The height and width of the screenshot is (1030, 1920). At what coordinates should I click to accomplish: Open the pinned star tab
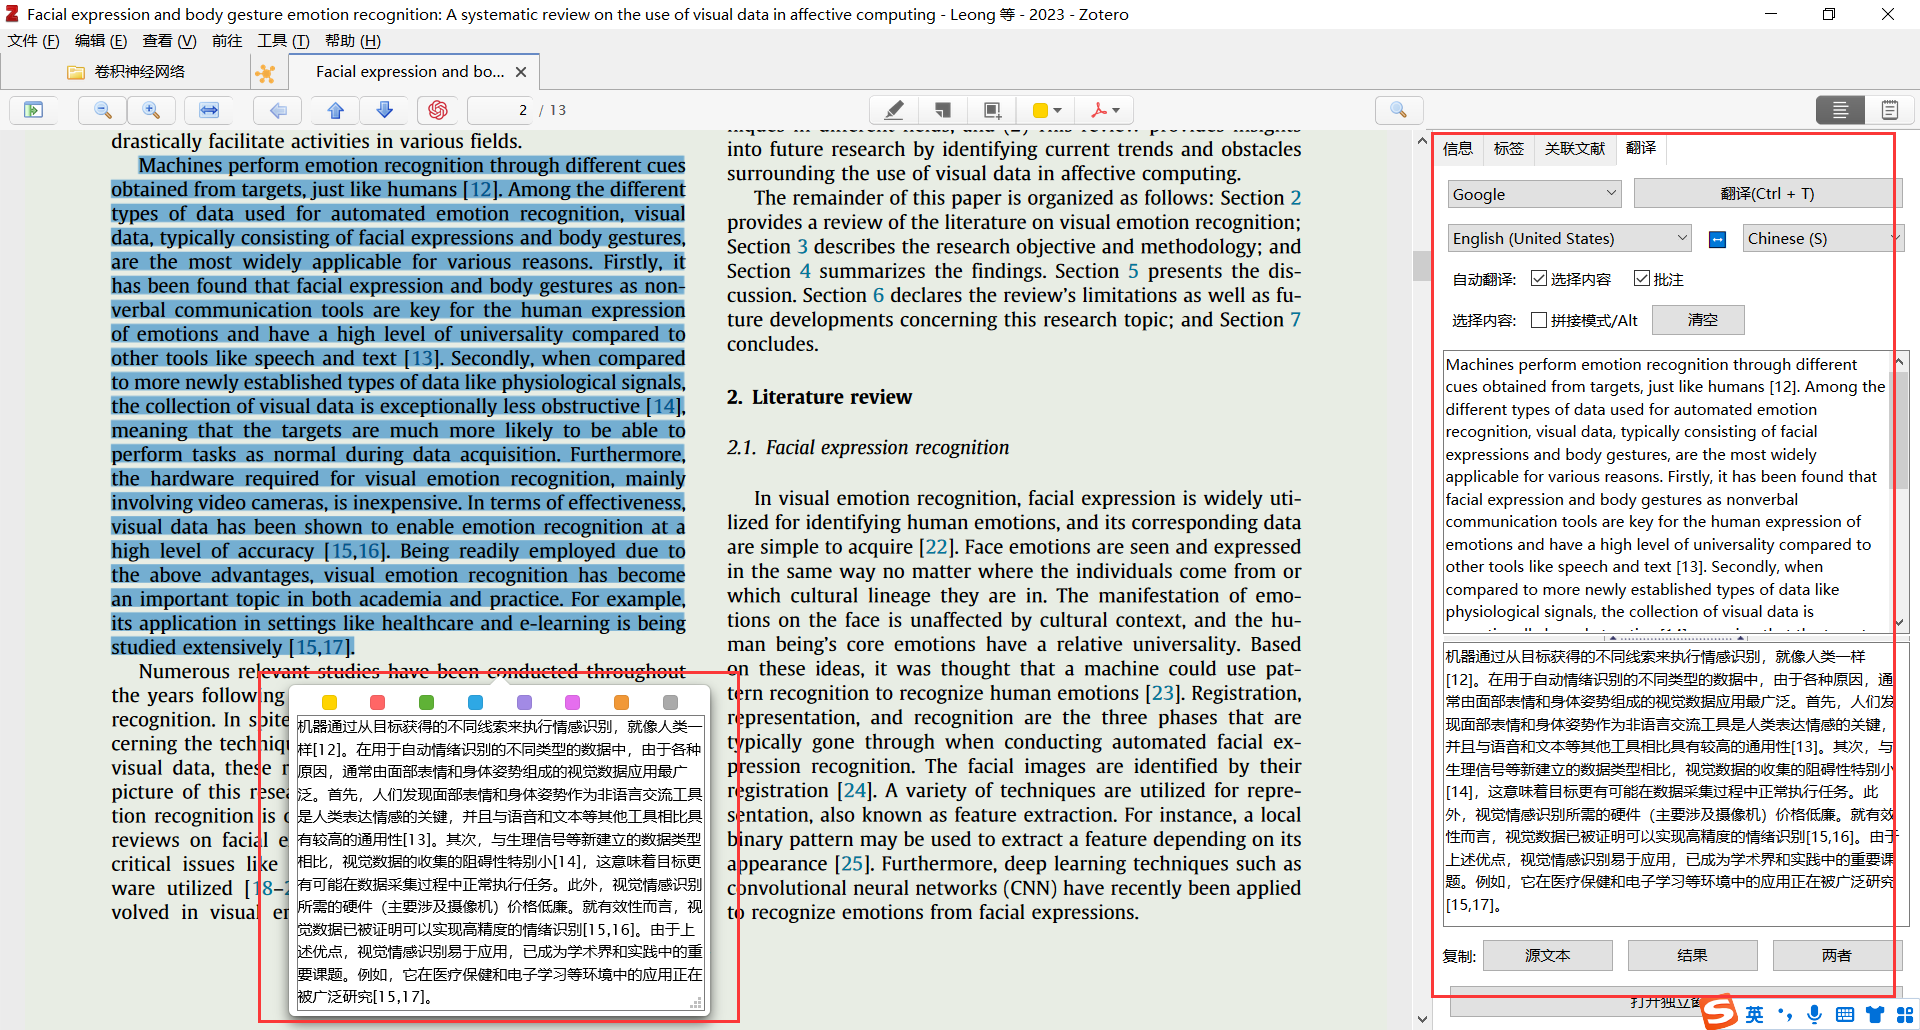click(x=265, y=73)
